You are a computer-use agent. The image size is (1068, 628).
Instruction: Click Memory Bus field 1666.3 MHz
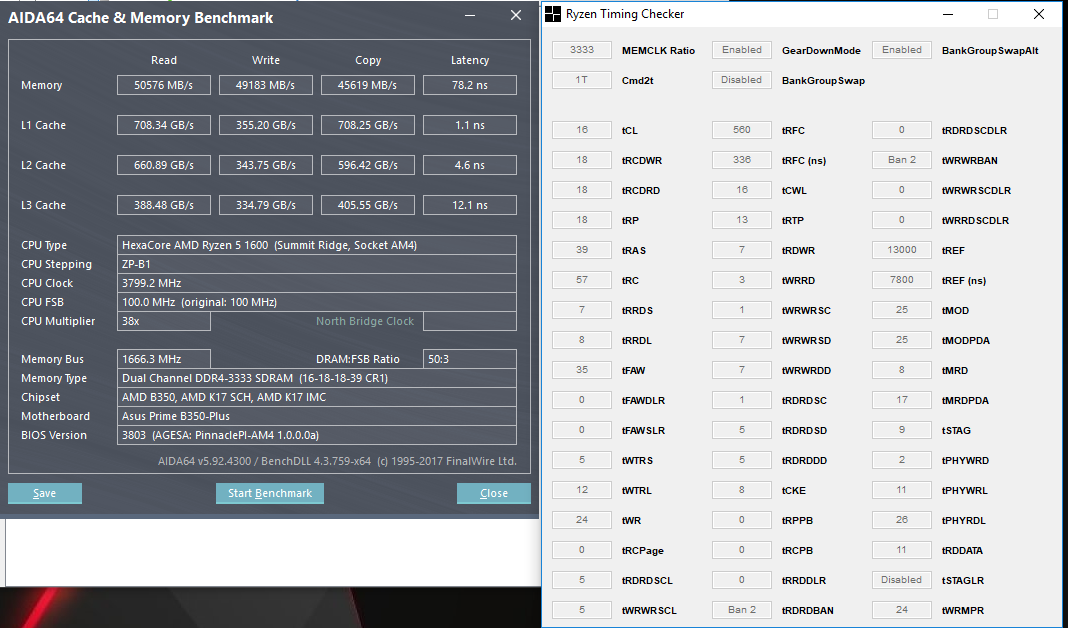pyautogui.click(x=163, y=359)
